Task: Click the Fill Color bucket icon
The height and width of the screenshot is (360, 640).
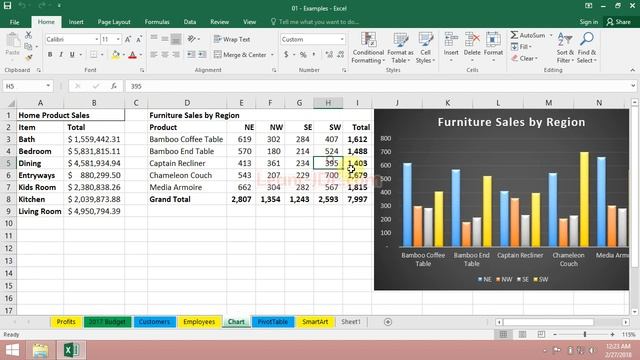Action: tap(116, 55)
